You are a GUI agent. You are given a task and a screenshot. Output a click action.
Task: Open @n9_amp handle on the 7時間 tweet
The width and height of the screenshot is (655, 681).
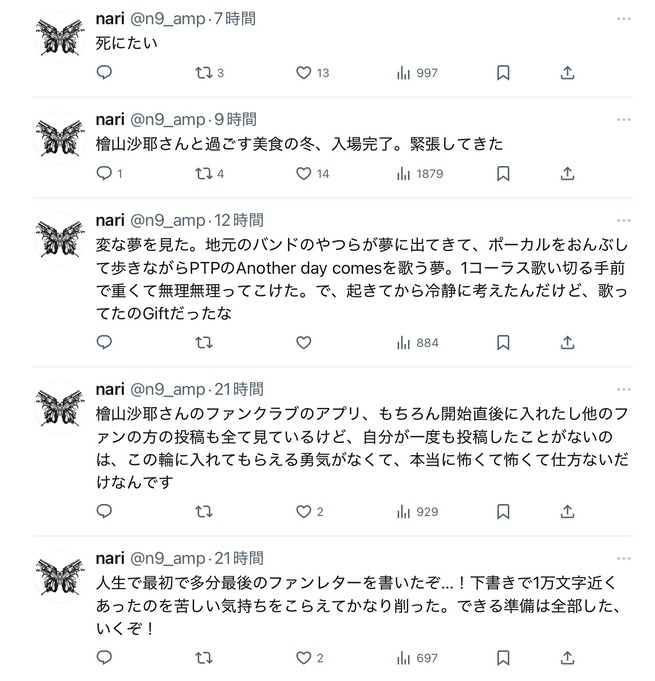click(168, 19)
